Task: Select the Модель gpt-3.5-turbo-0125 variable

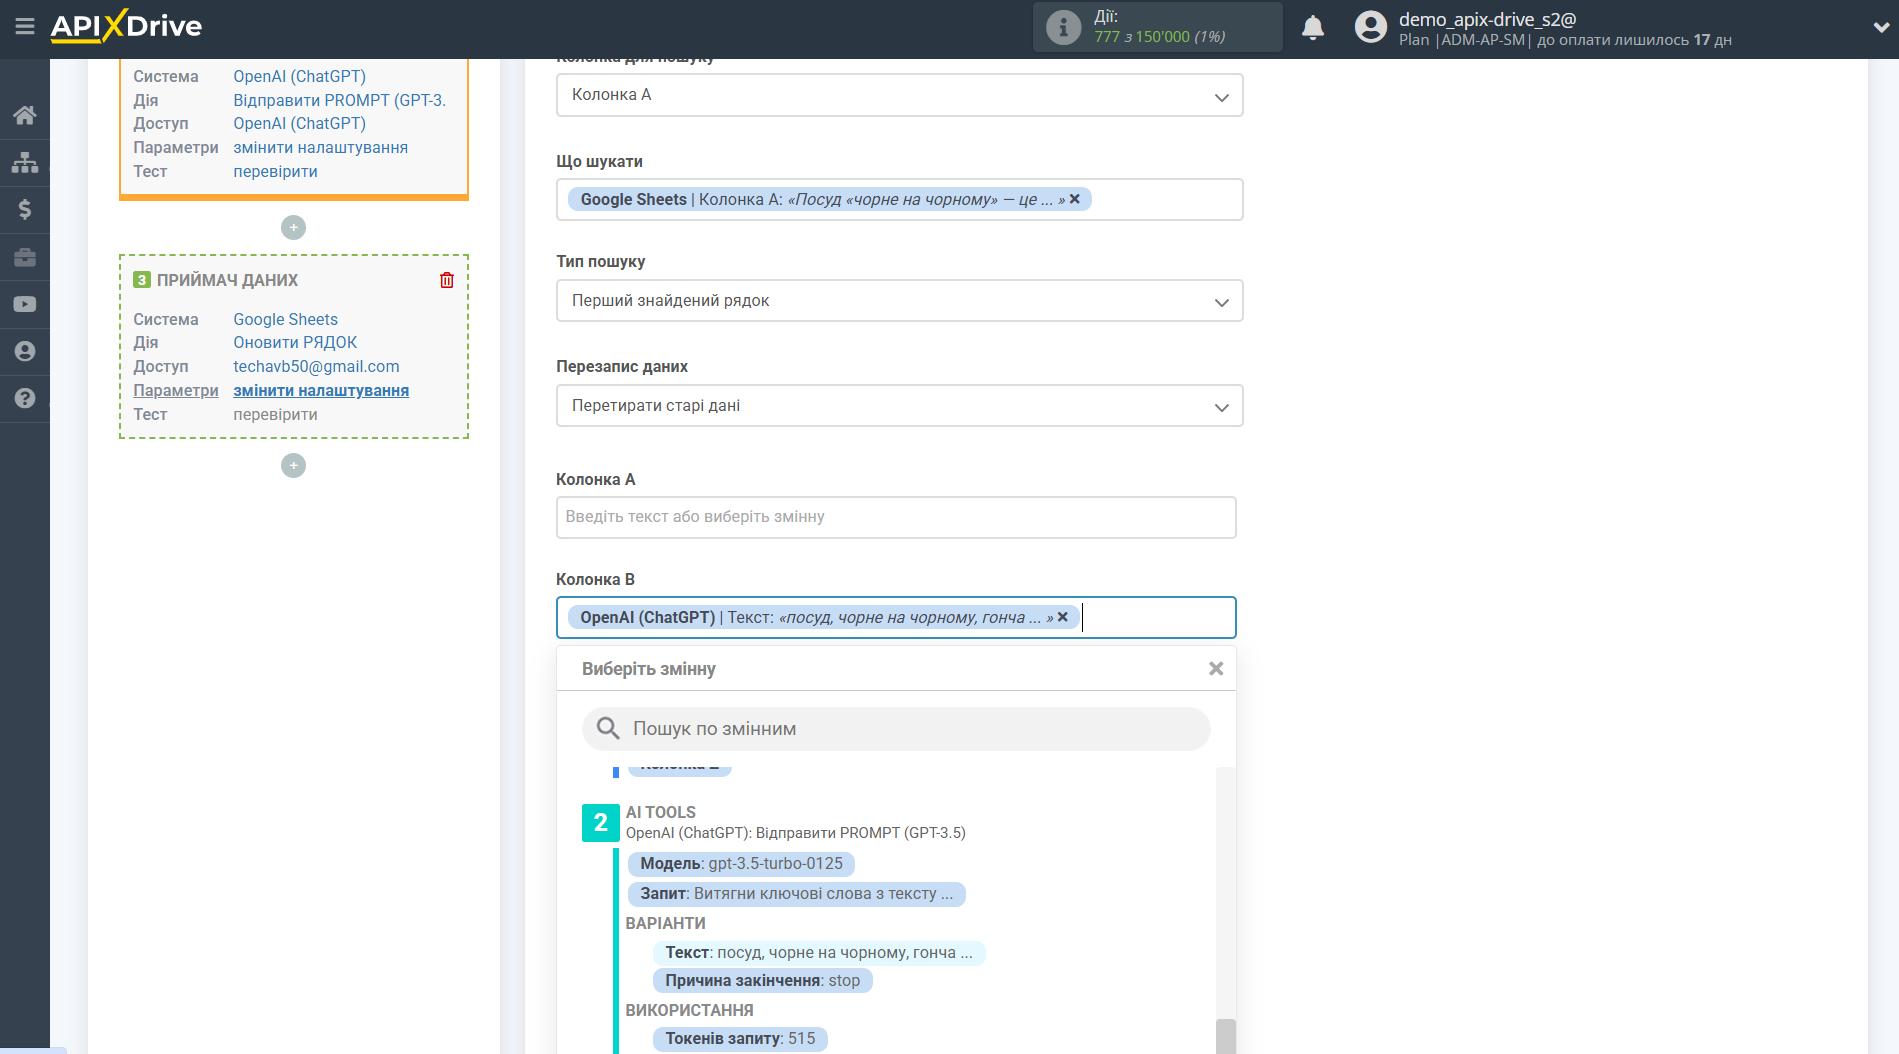Action: tap(741, 863)
